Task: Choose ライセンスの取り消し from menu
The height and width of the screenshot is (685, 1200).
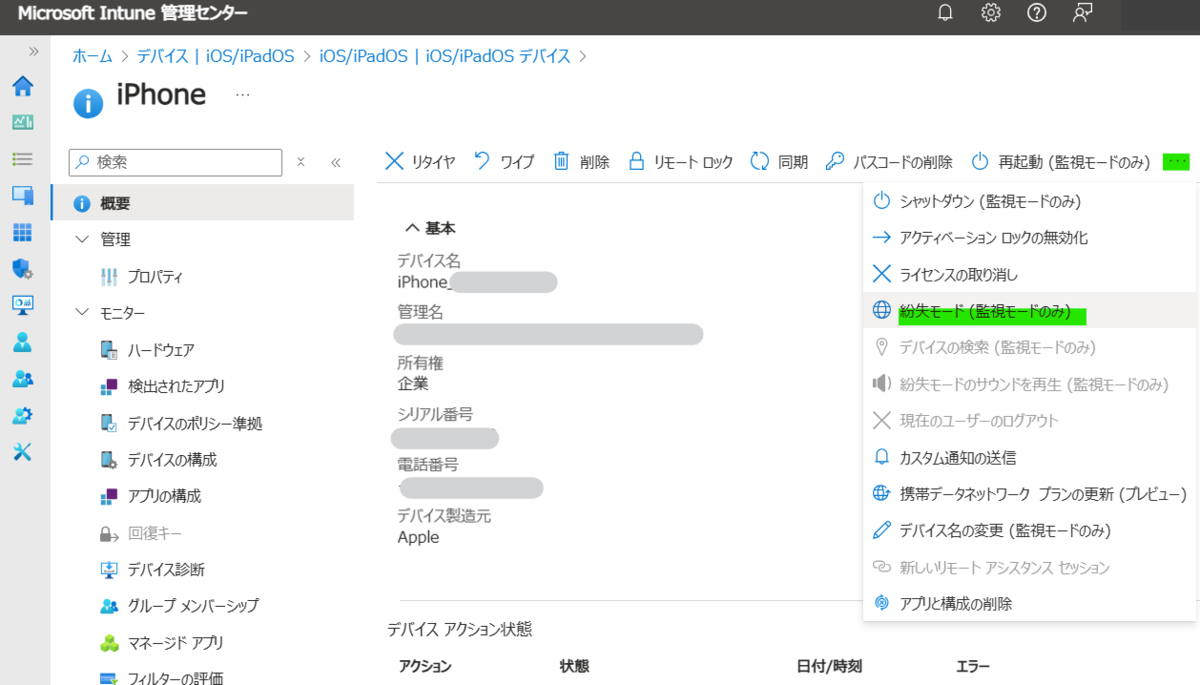Action: tap(1030, 274)
